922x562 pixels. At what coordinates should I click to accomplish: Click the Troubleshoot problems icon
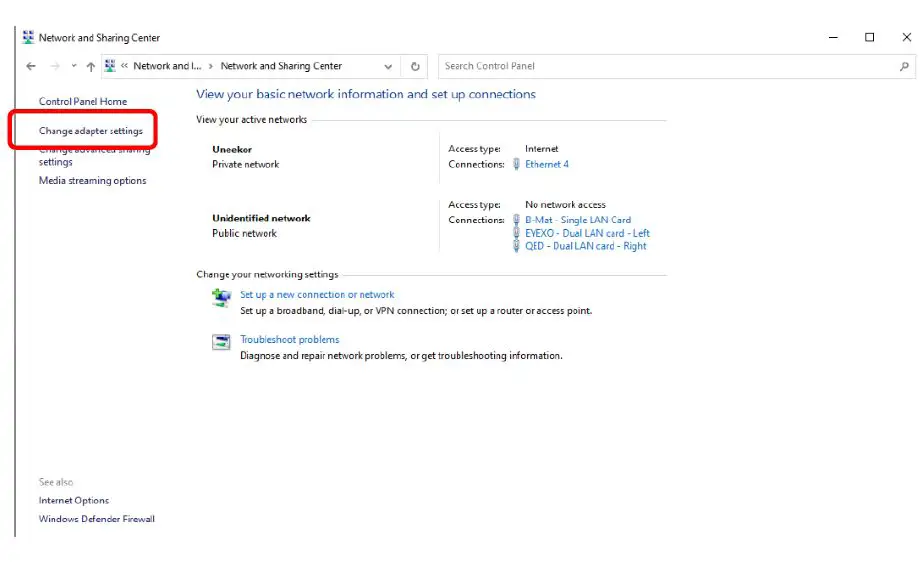[x=221, y=342]
